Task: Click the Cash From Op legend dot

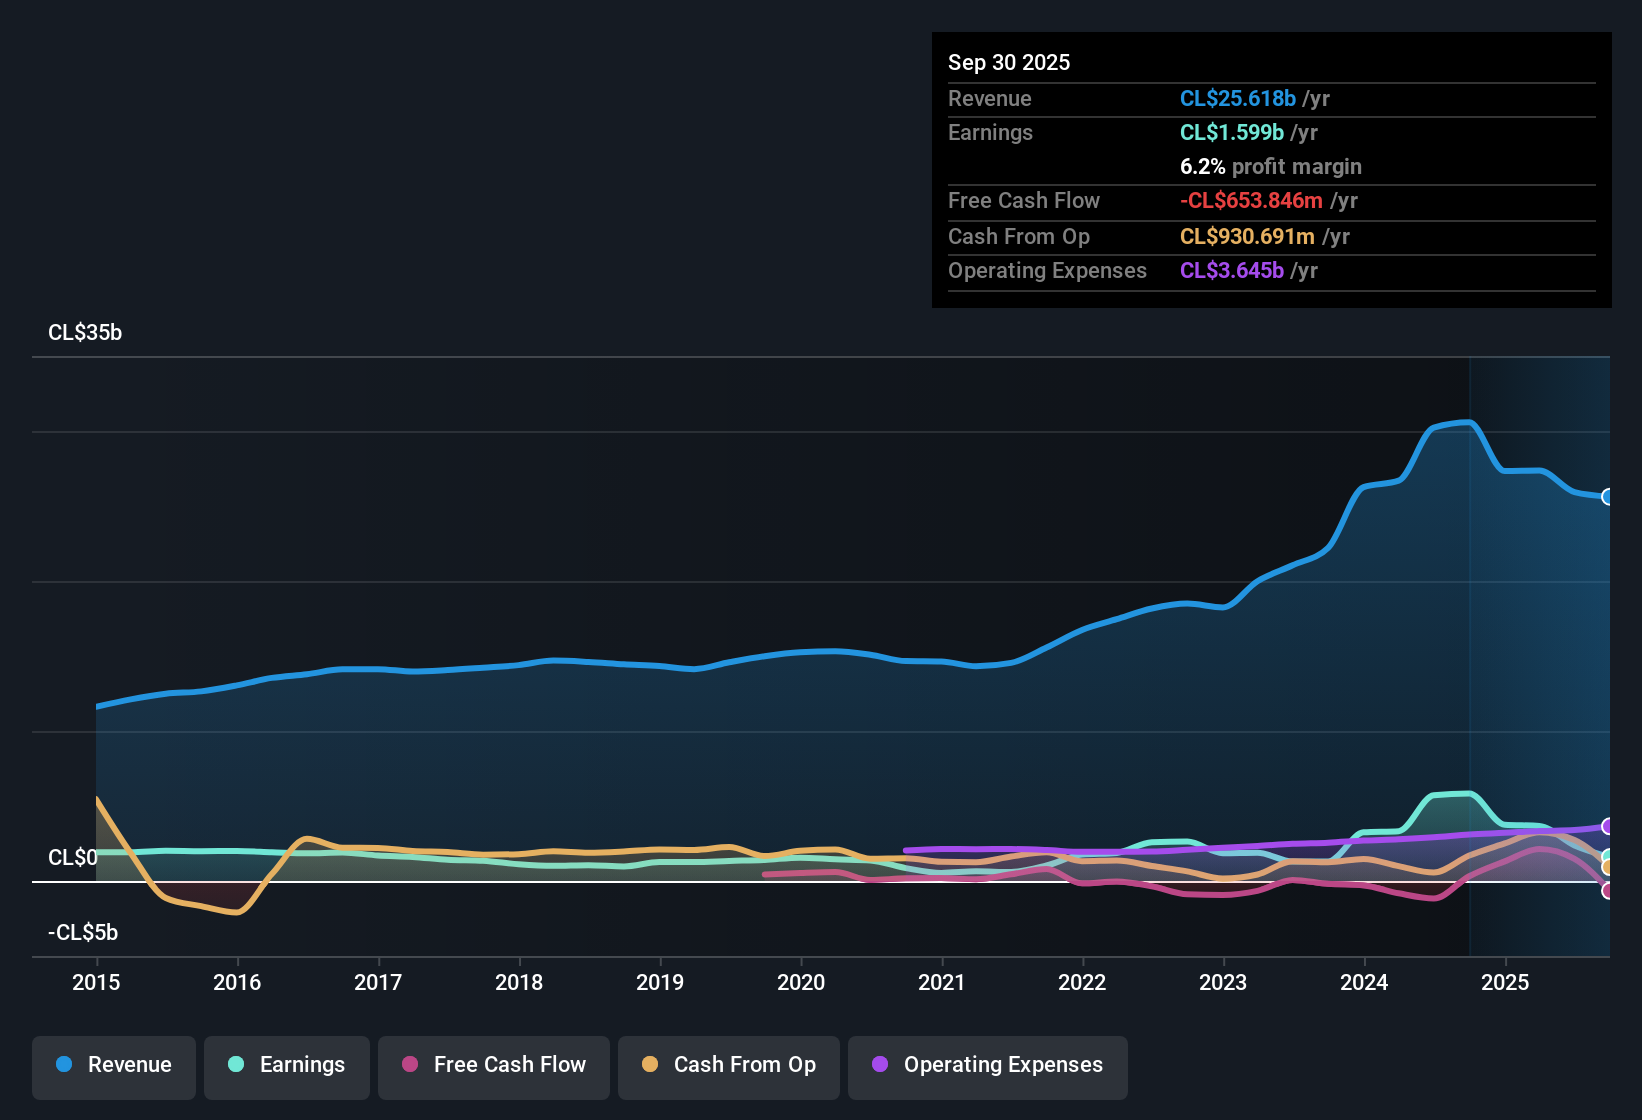Action: (649, 1065)
